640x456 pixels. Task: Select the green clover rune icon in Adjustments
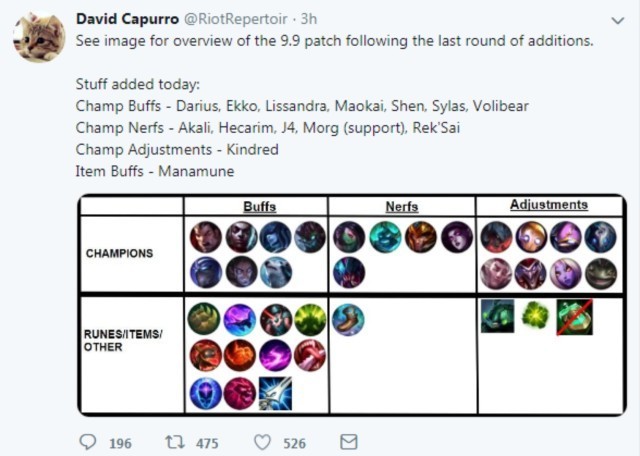(536, 316)
